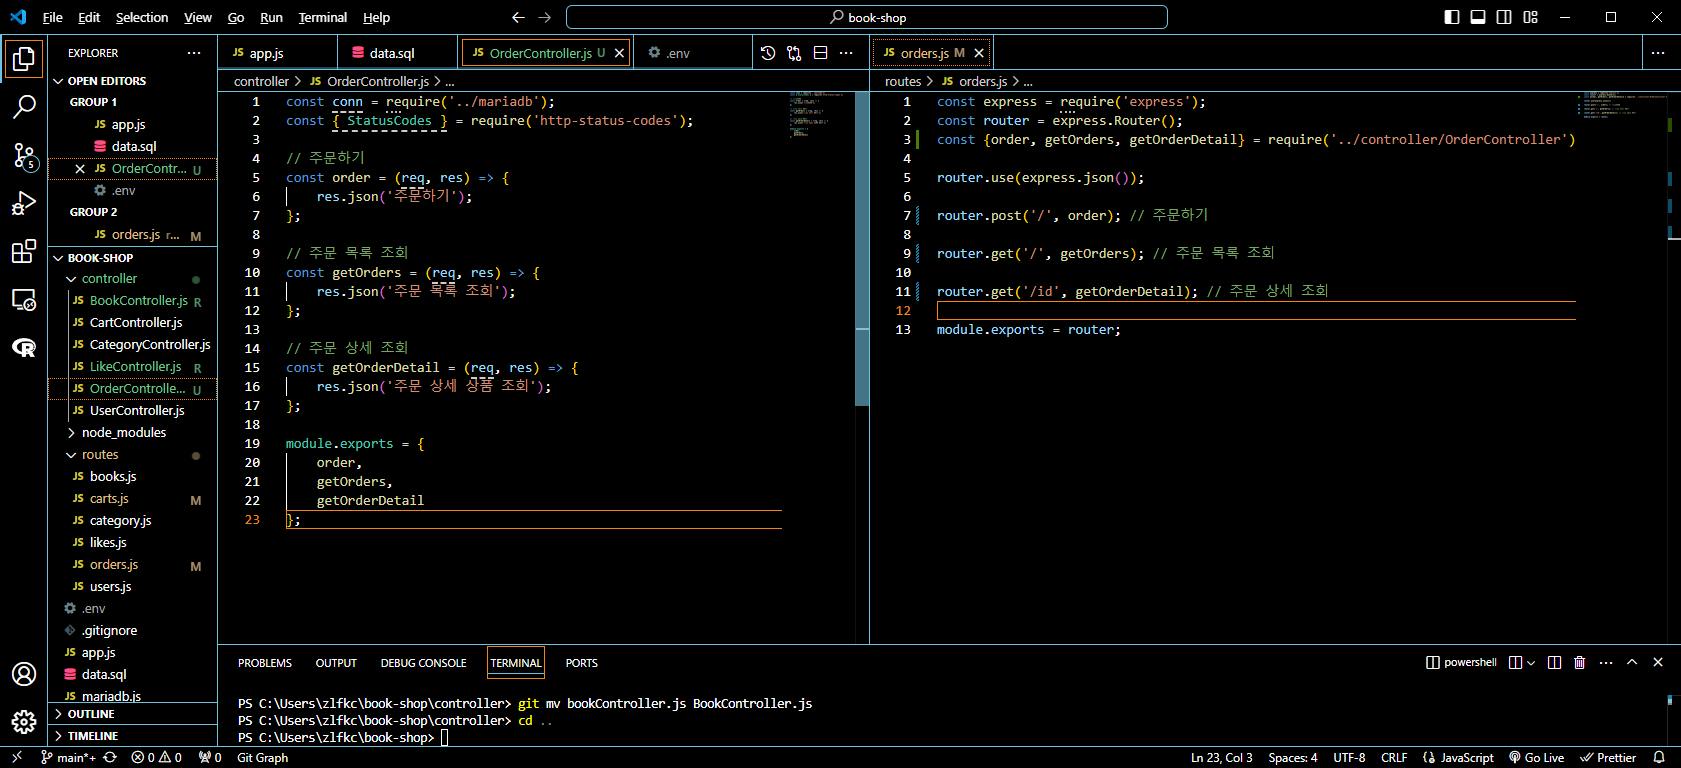
Task: Open the Explorer view in activity bar
Action: (24, 58)
